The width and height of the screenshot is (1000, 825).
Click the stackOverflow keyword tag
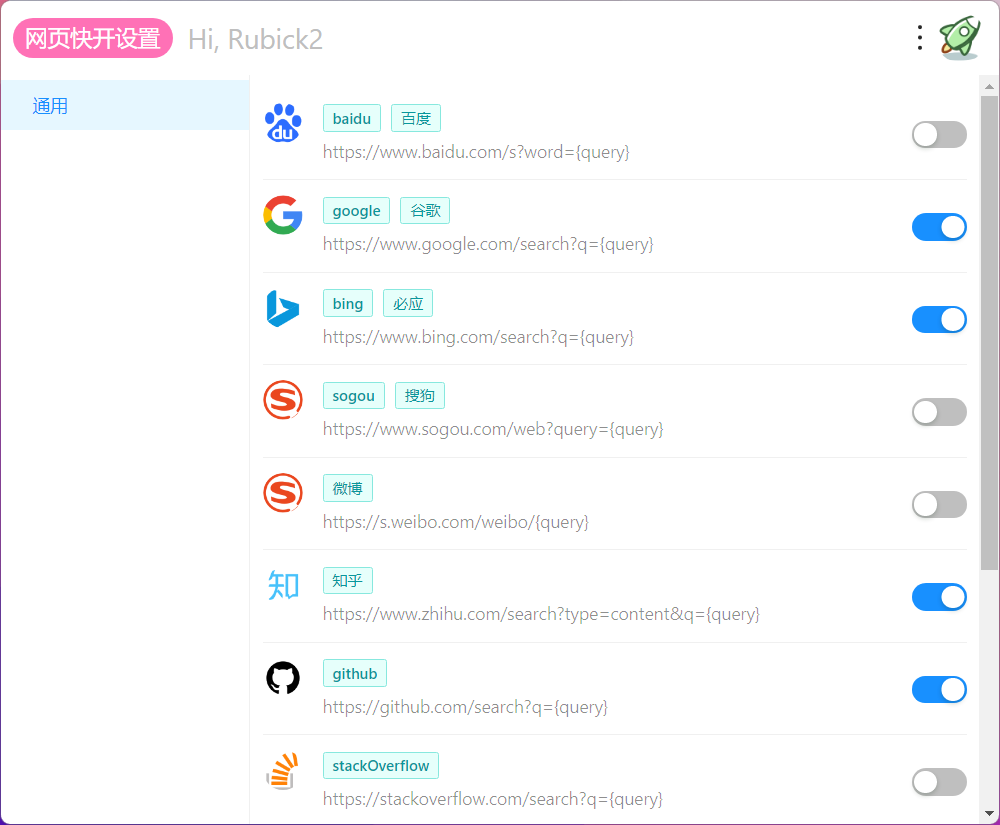coord(381,766)
